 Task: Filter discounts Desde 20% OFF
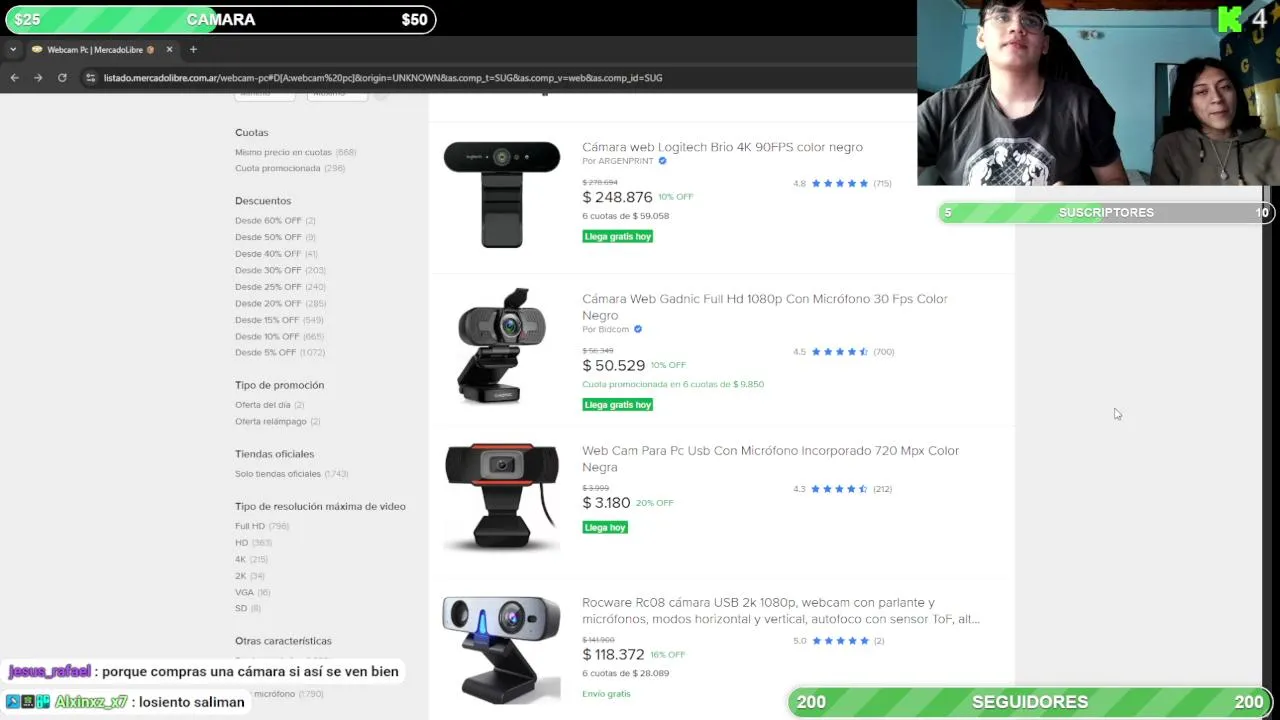(280, 303)
